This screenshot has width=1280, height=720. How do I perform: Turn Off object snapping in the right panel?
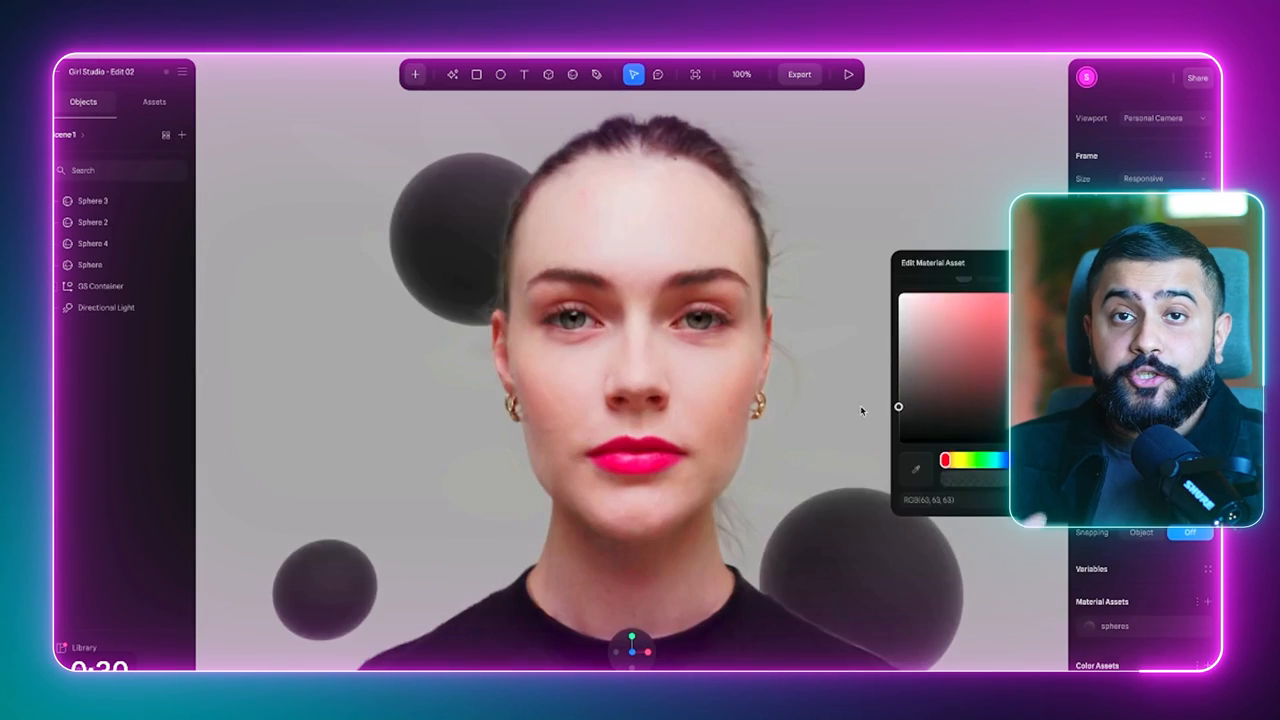[x=1190, y=532]
